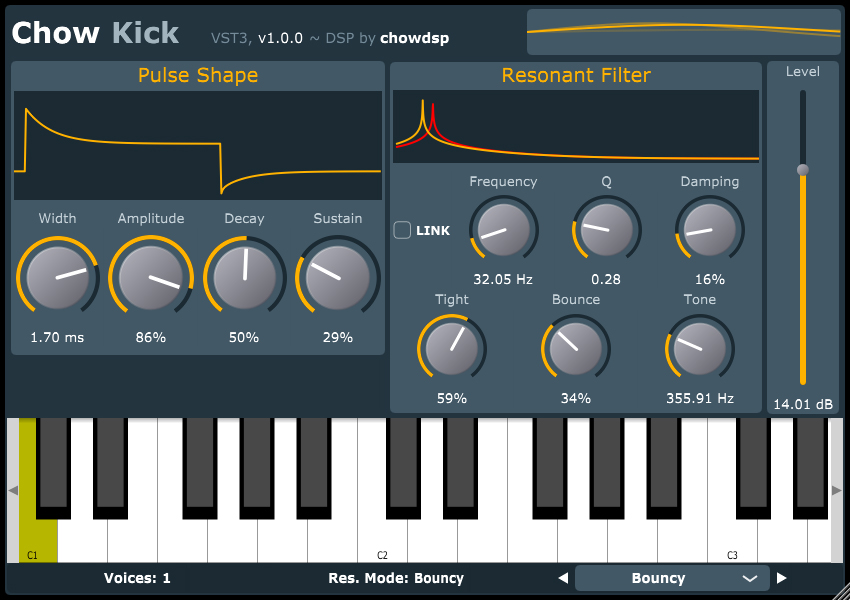
Task: Click the output waveform scope at top right
Action: tap(684, 32)
